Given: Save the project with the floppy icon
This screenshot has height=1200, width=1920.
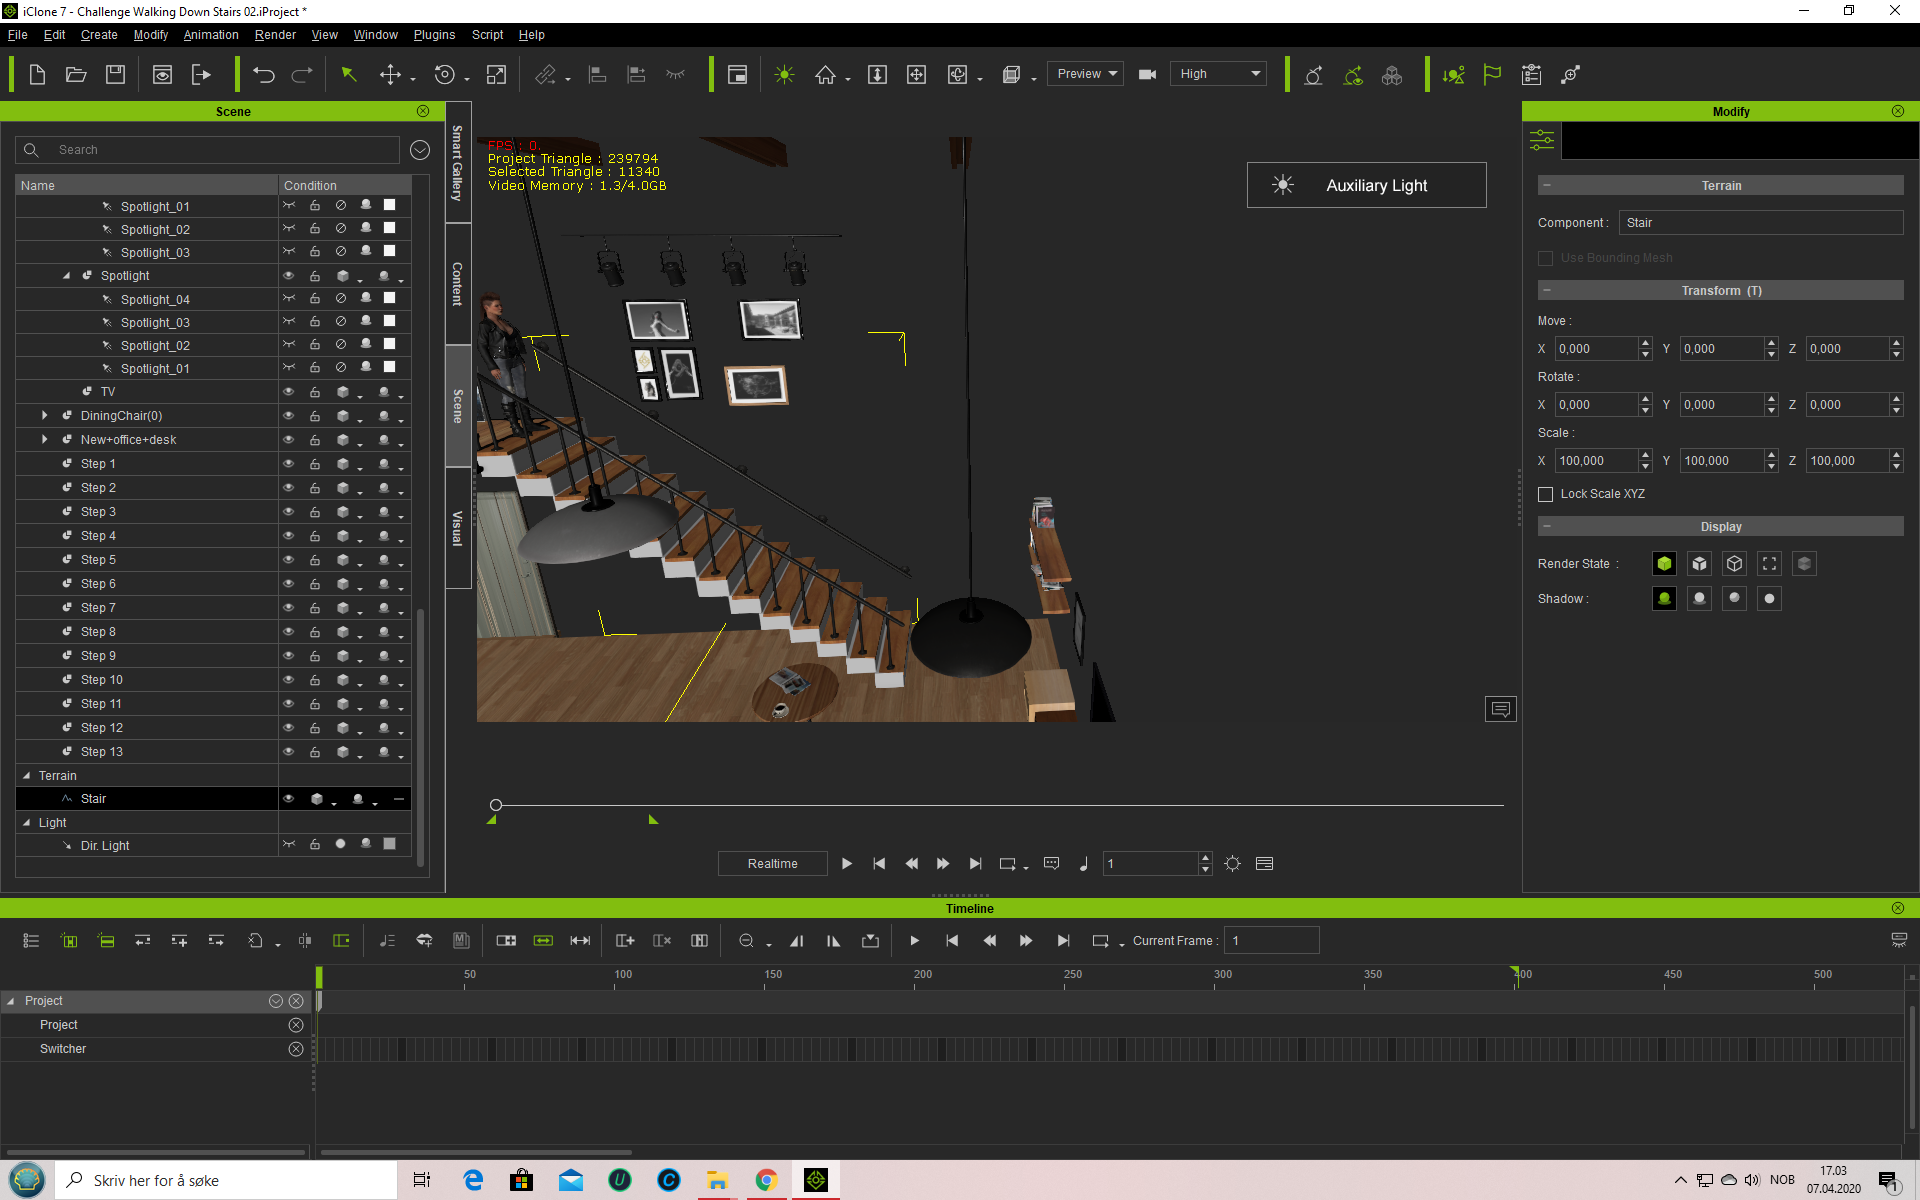Looking at the screenshot, I should 115,75.
